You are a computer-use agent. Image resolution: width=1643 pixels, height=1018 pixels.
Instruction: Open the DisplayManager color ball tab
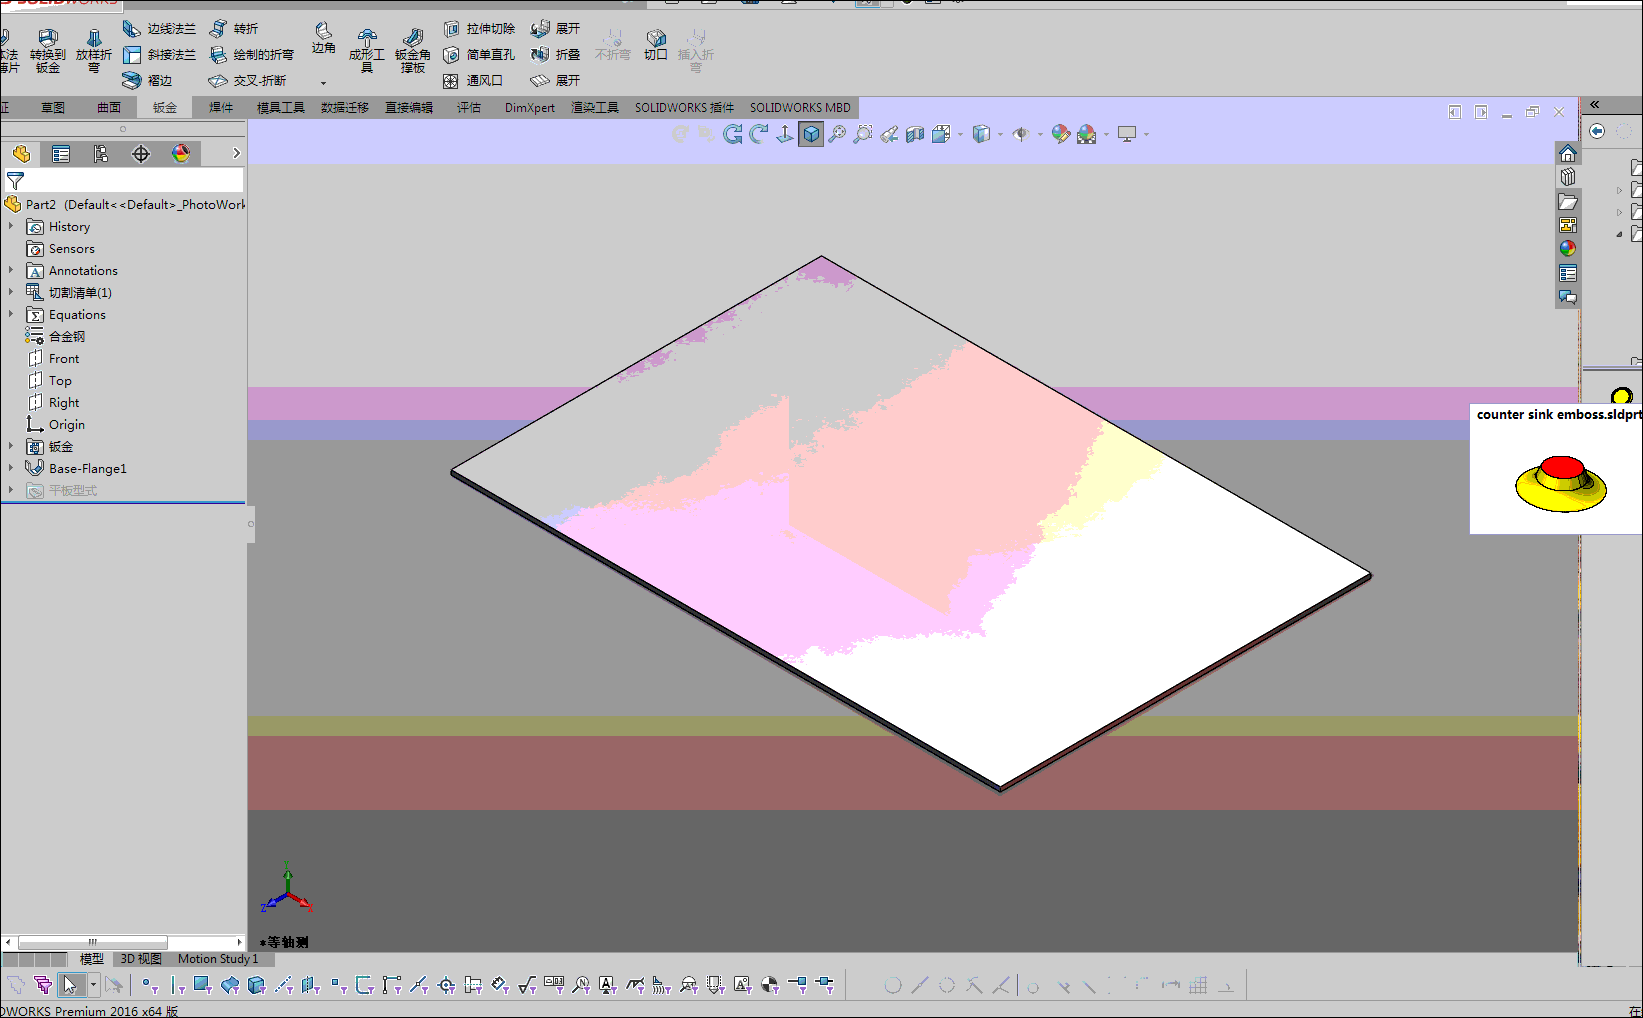pyautogui.click(x=181, y=153)
